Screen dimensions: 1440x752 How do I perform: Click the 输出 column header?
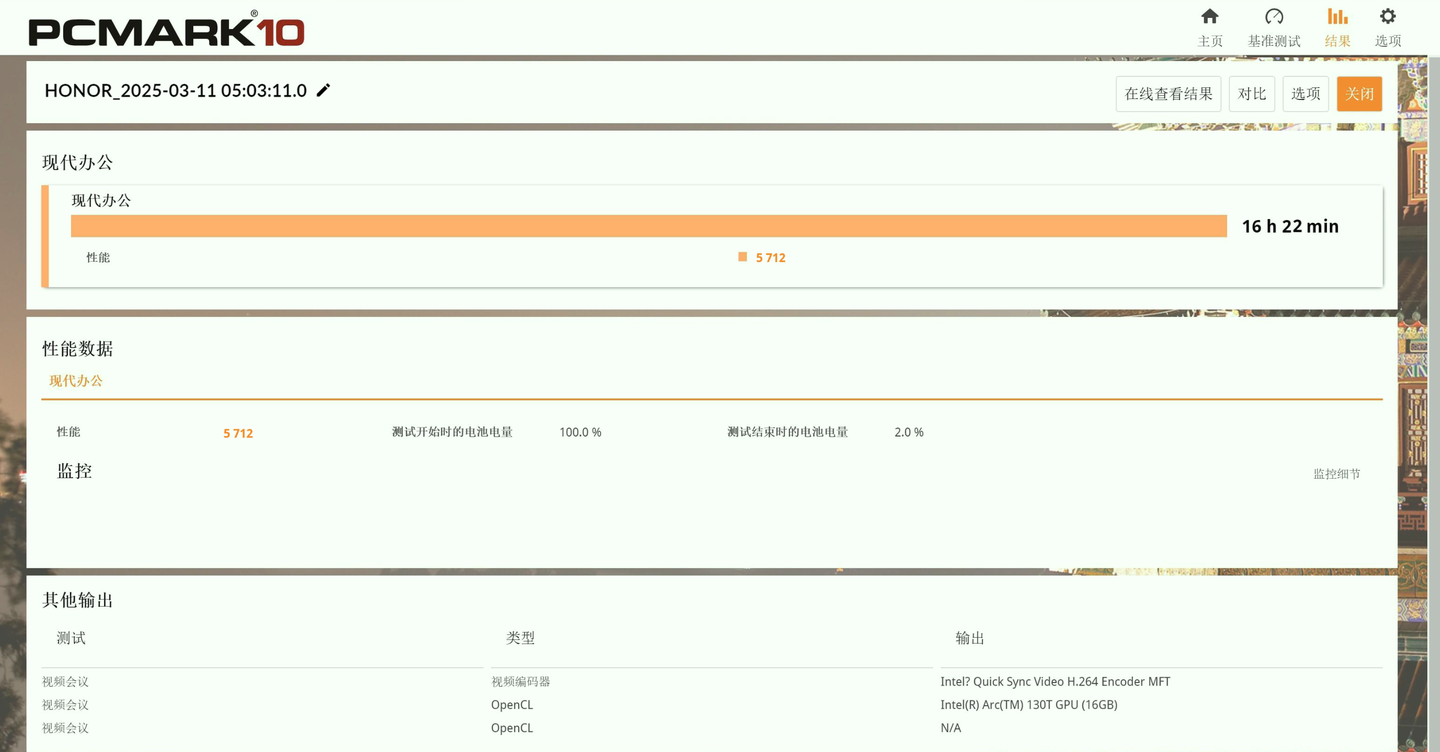tap(970, 638)
